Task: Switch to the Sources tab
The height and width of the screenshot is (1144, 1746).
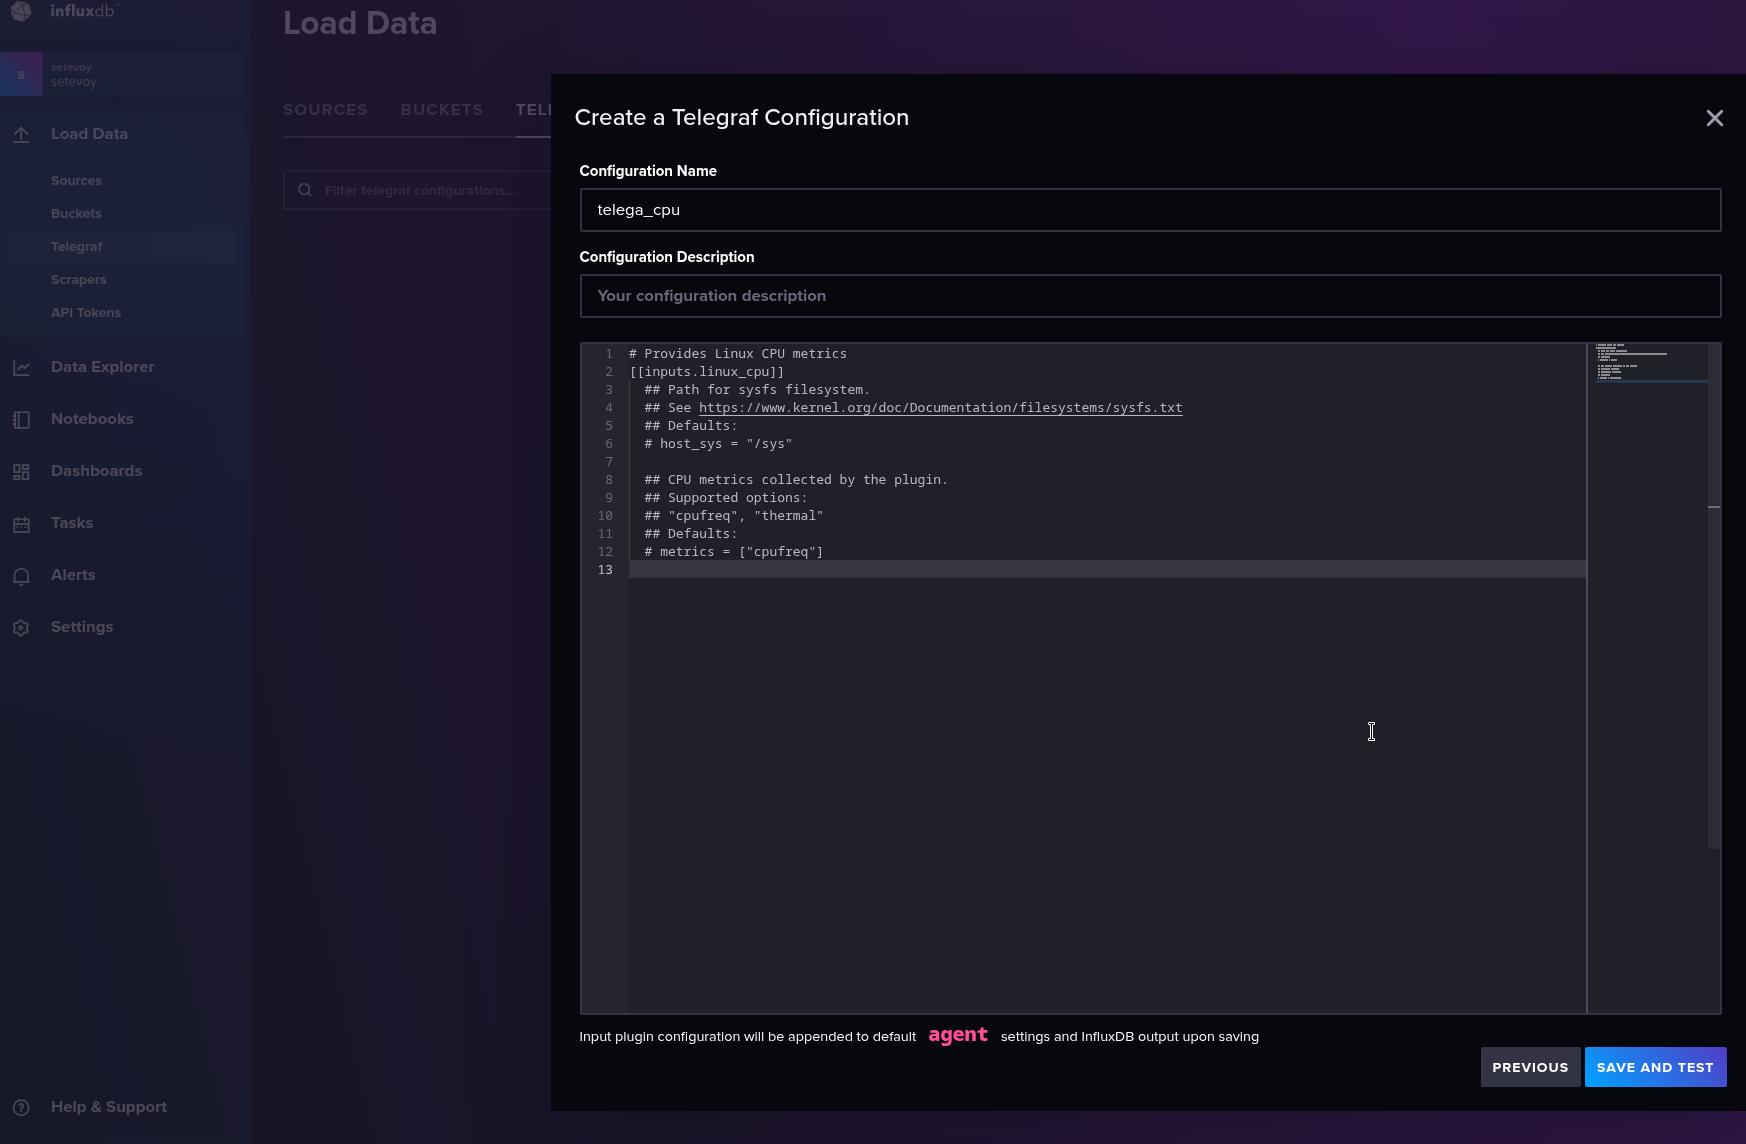Action: click(325, 110)
